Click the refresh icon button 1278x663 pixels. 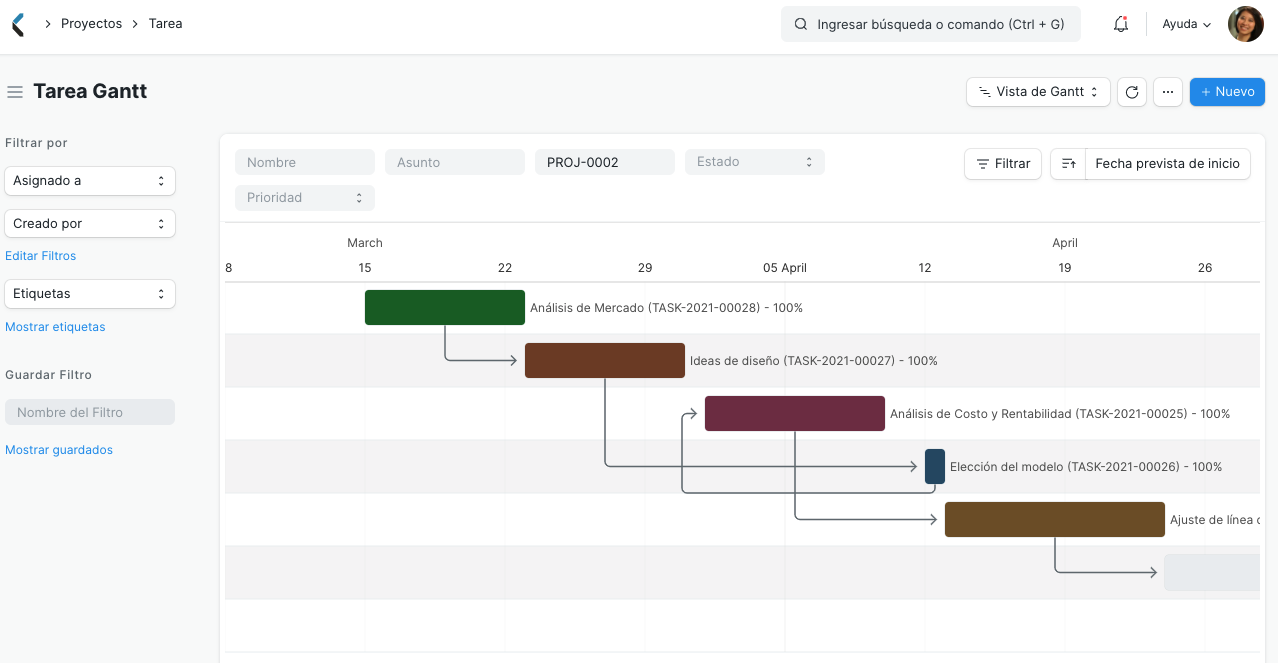click(x=1132, y=92)
